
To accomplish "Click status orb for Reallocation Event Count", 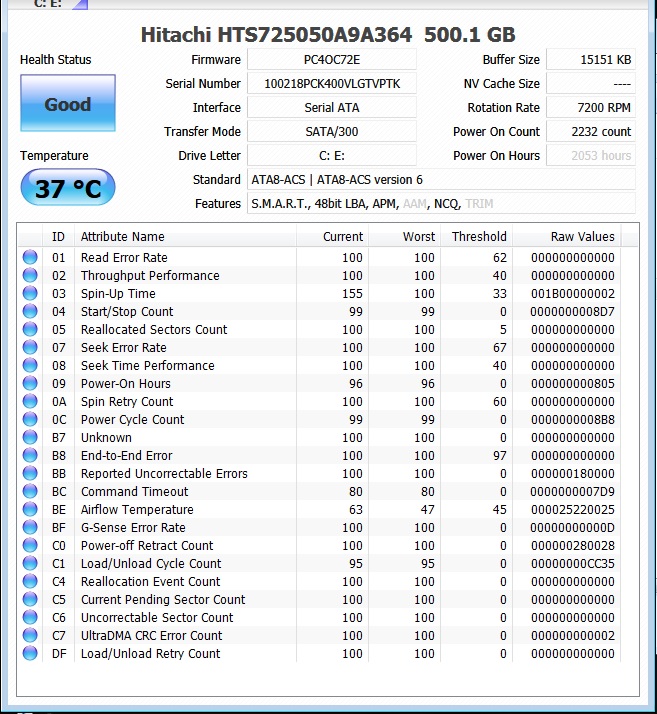I will pyautogui.click(x=30, y=581).
